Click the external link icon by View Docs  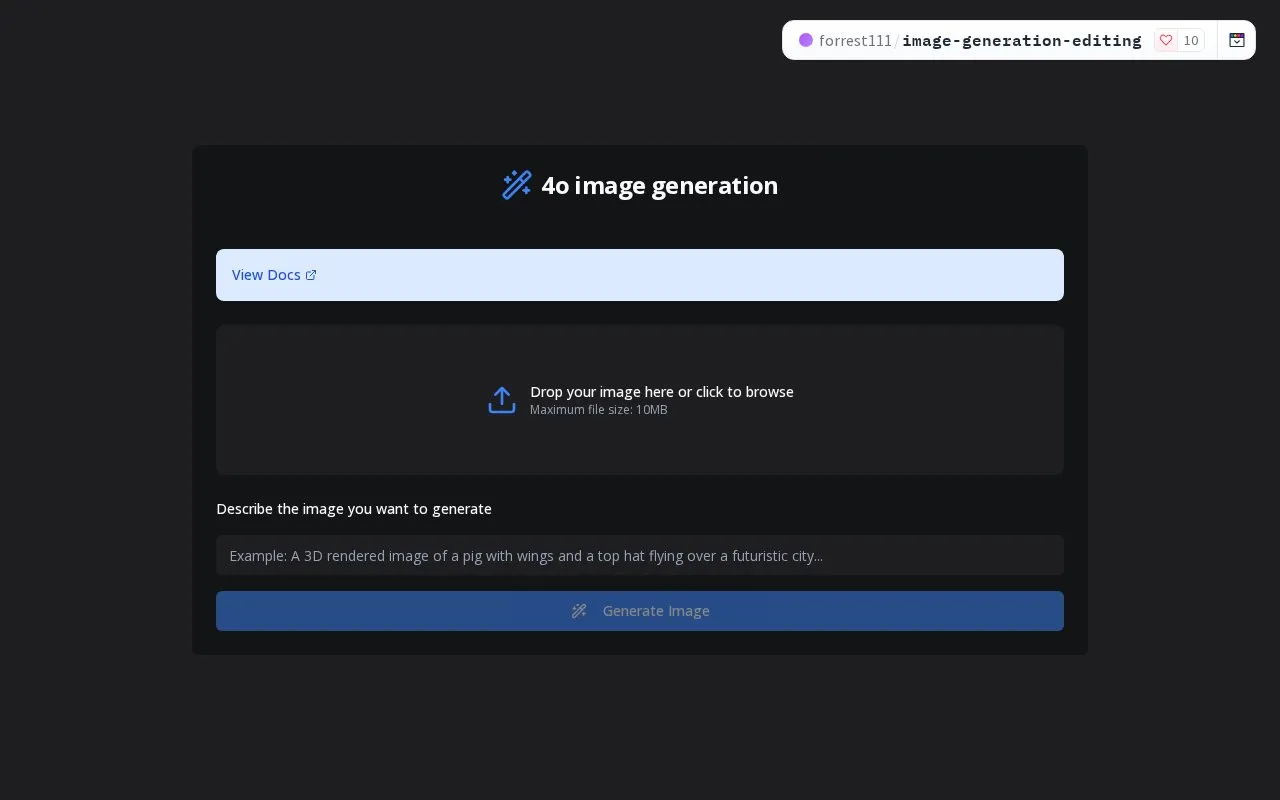[311, 275]
